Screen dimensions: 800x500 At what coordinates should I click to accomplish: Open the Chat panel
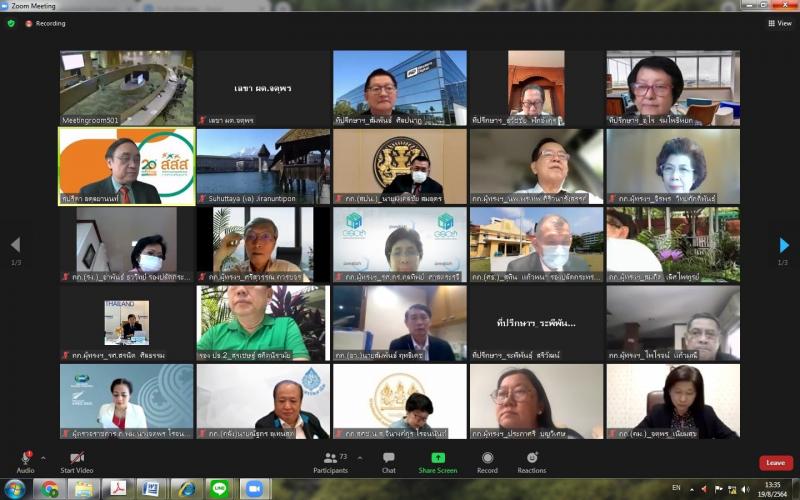(389, 462)
